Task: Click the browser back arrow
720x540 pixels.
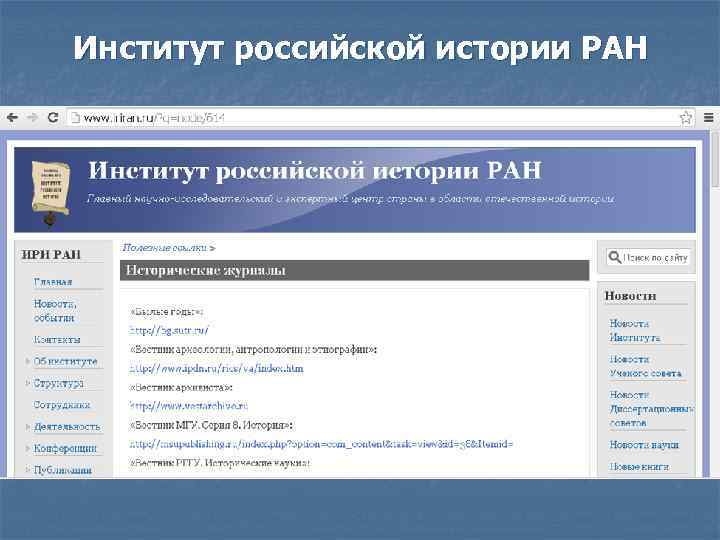Action: 12,118
